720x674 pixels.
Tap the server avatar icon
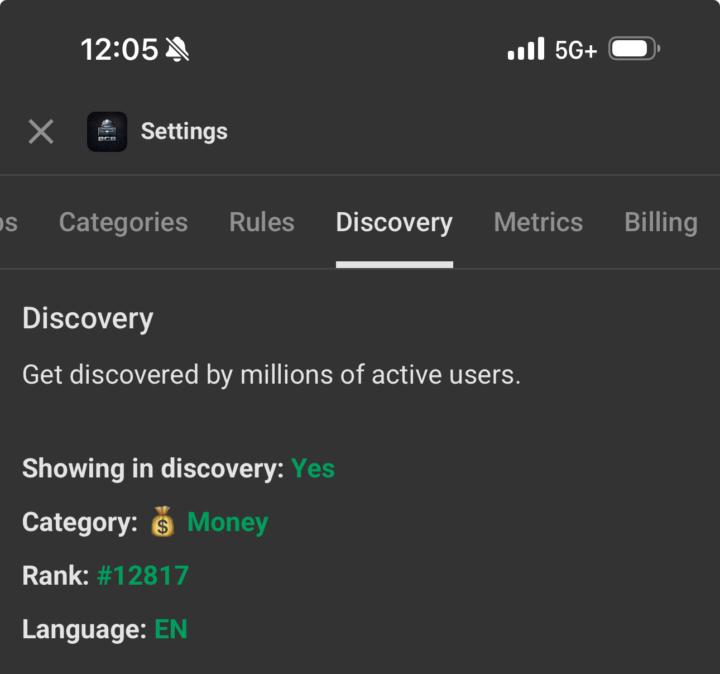tap(107, 131)
